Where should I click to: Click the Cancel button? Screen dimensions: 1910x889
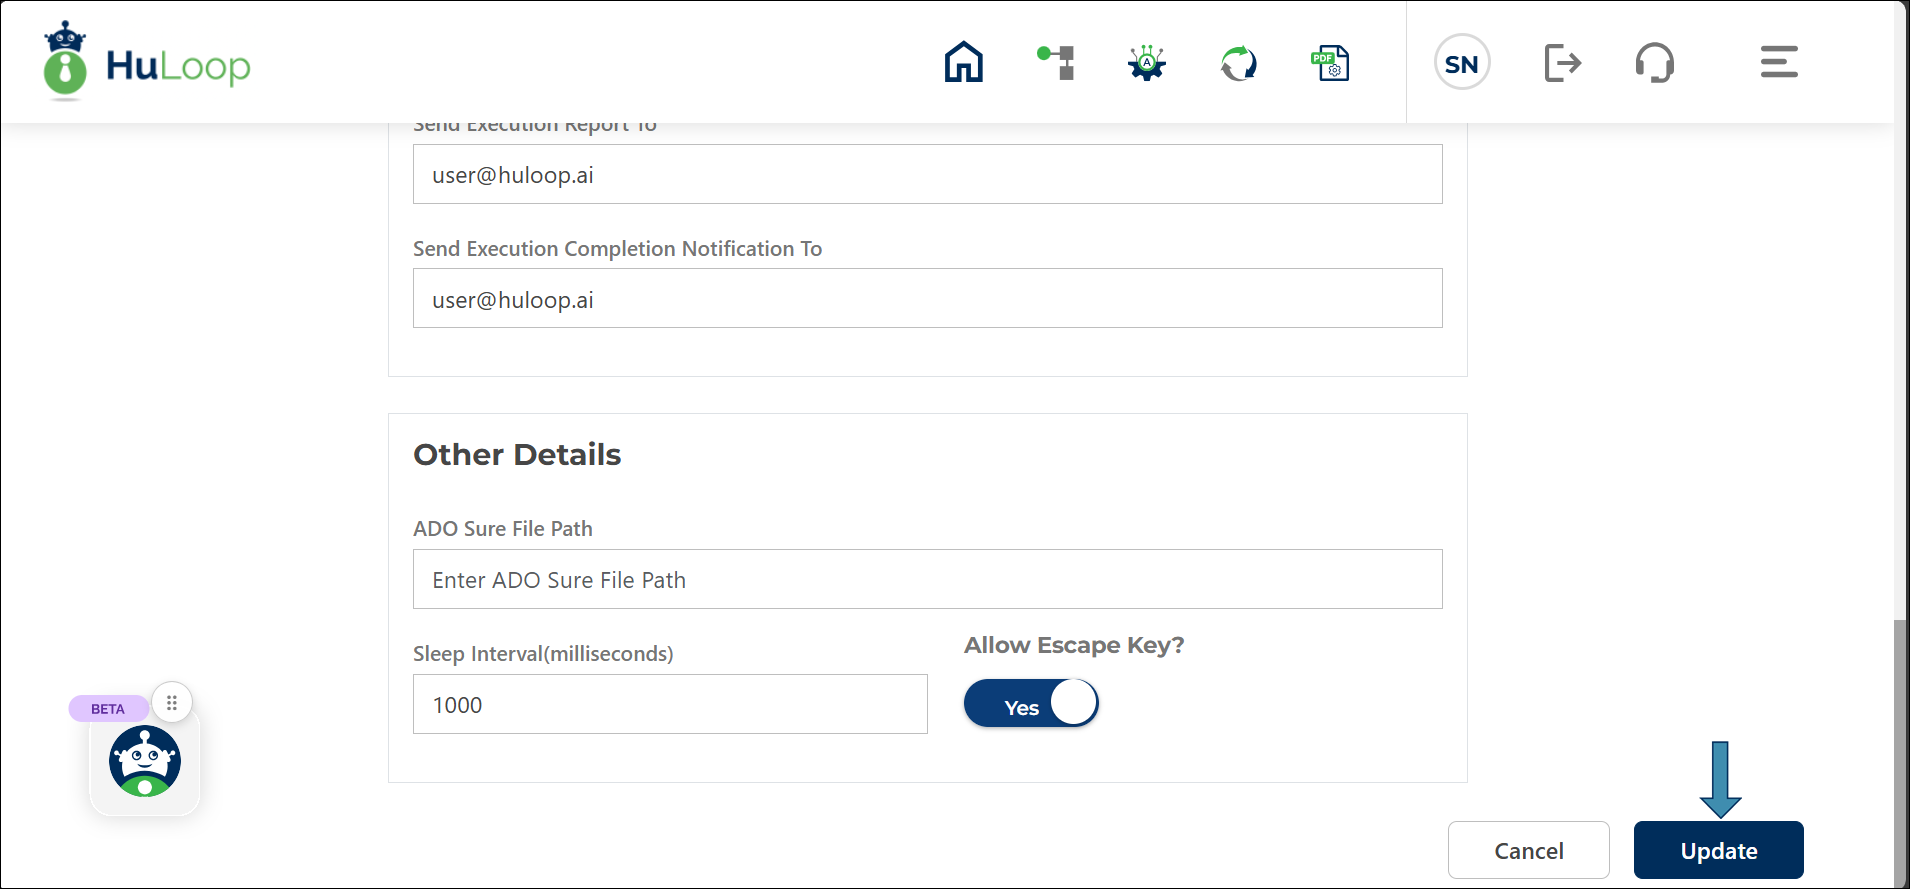1528,850
